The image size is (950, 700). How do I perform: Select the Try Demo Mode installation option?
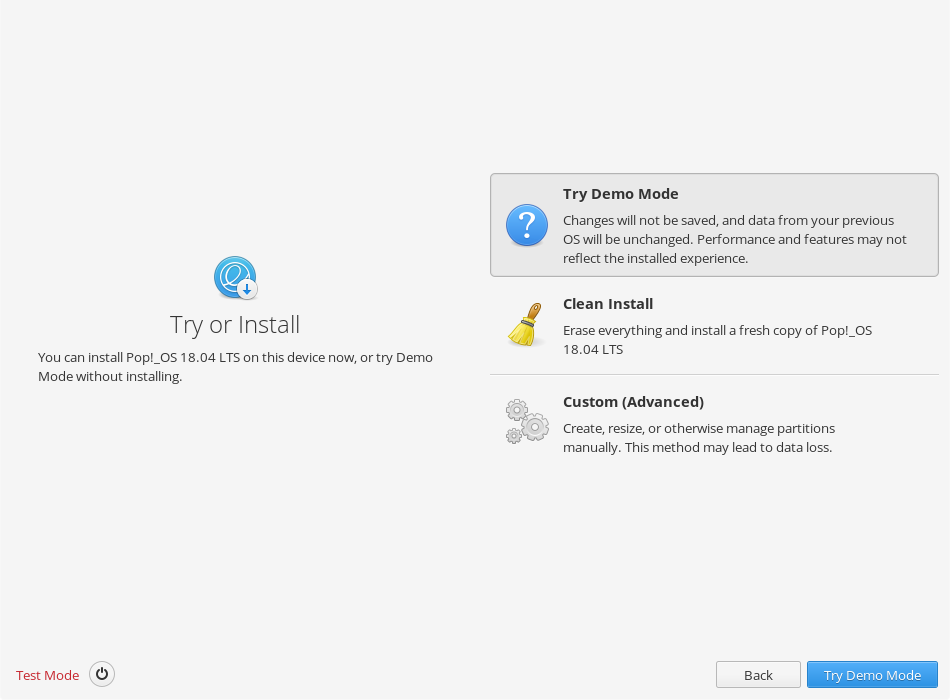point(714,224)
